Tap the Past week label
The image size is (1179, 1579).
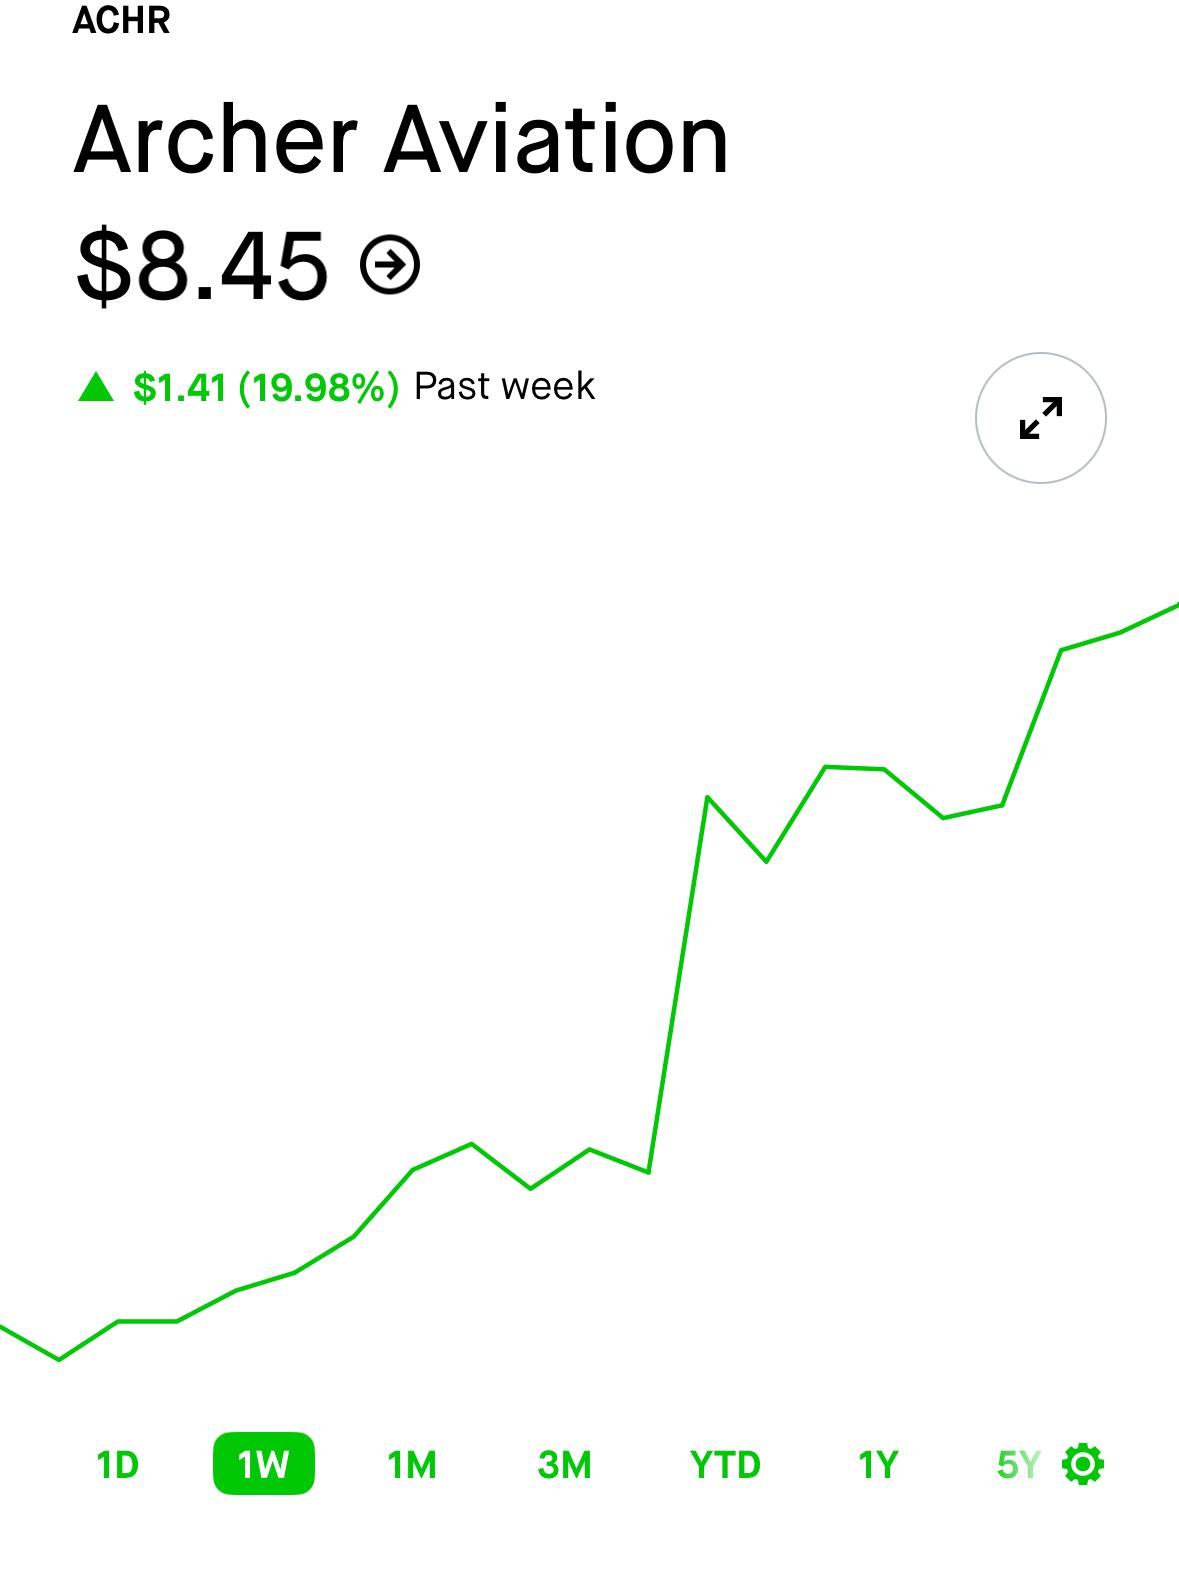coord(504,386)
